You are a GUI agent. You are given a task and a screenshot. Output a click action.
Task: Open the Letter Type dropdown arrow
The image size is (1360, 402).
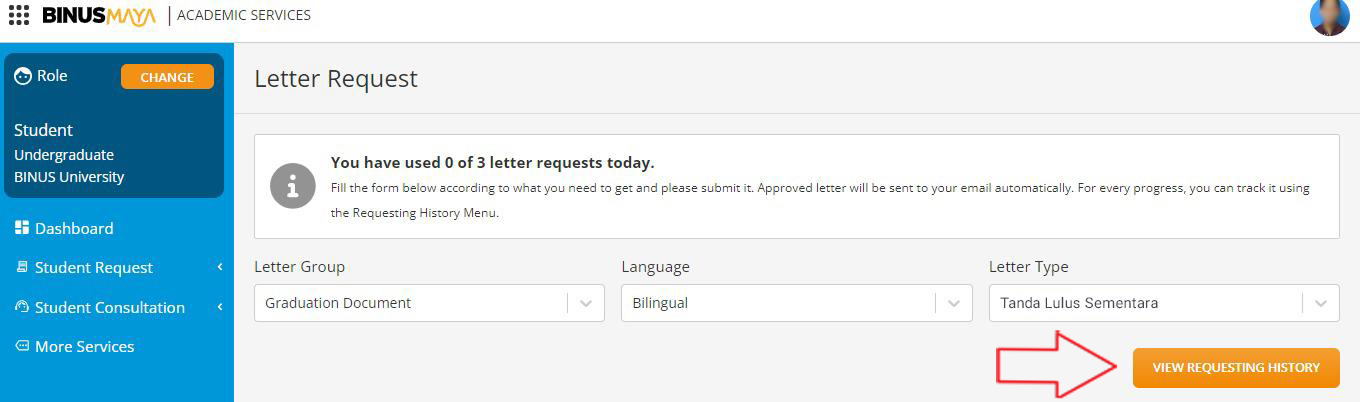1321,303
